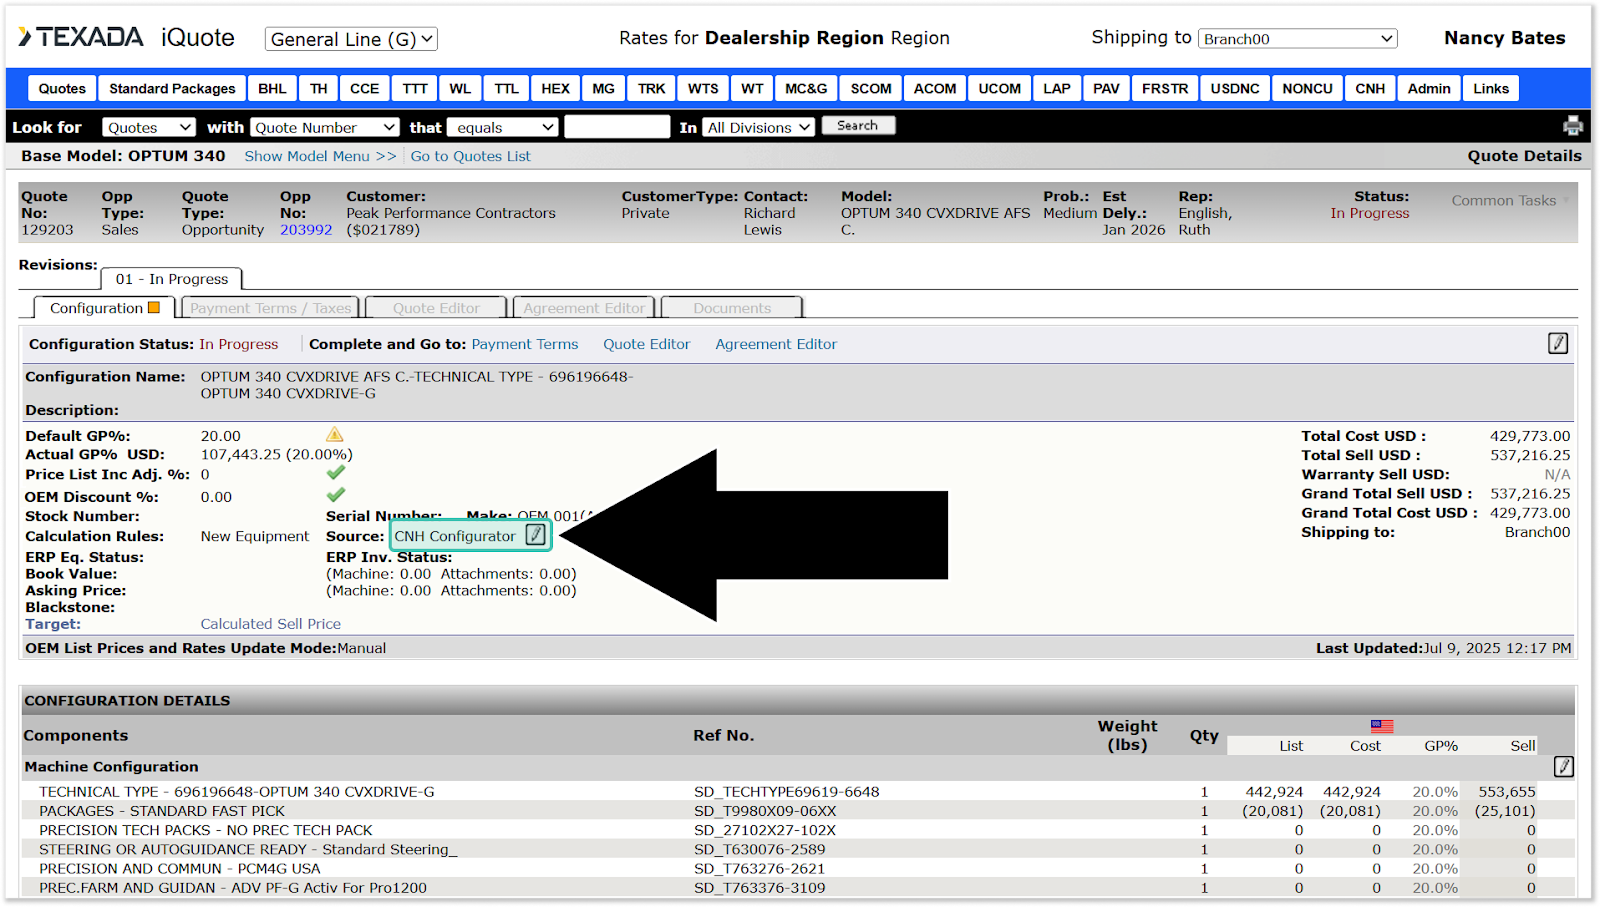
Task: Select the ACOM menu item
Action: click(x=935, y=88)
